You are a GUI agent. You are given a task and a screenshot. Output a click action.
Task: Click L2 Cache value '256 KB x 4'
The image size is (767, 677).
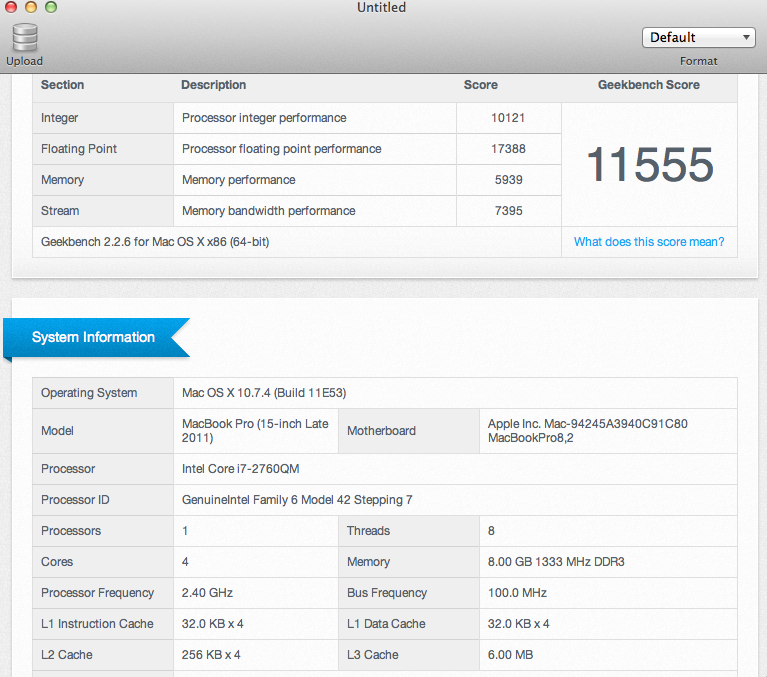[x=211, y=655]
